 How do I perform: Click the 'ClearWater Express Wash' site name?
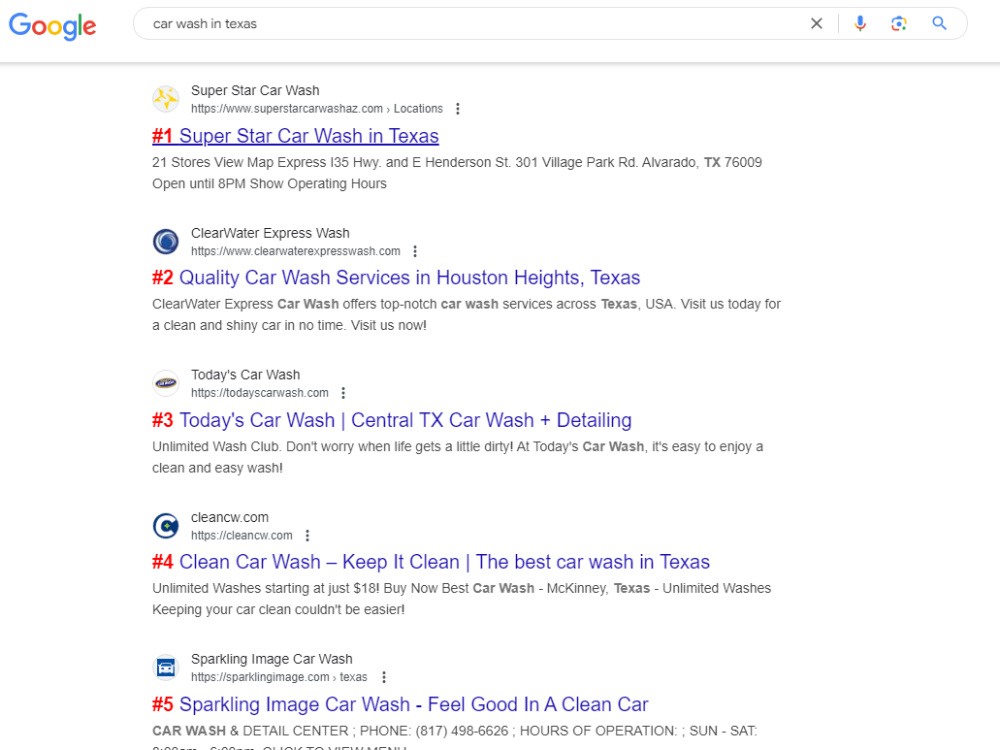(x=270, y=233)
